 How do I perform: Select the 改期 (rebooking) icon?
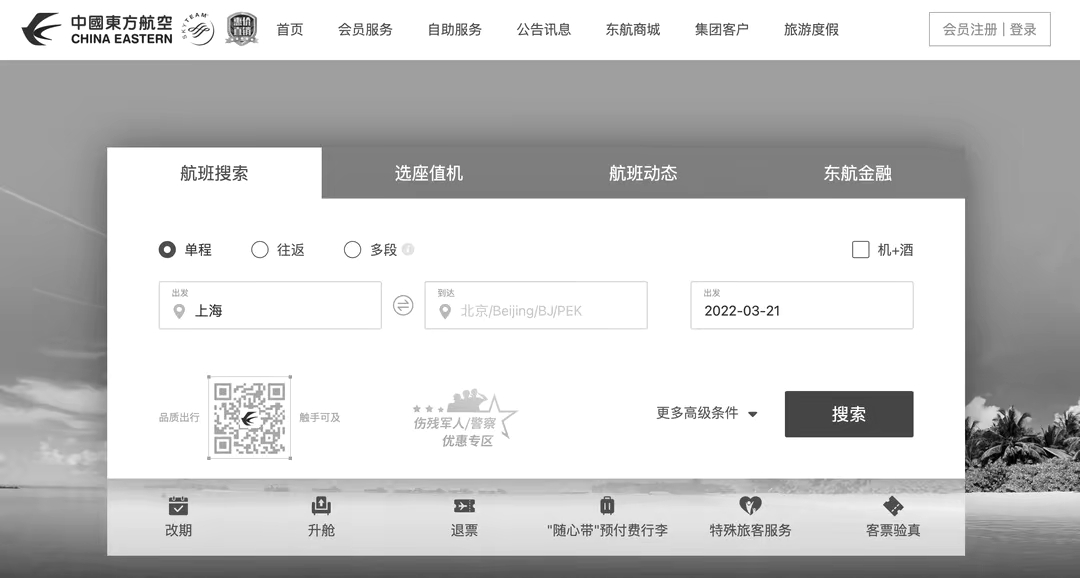tap(178, 508)
